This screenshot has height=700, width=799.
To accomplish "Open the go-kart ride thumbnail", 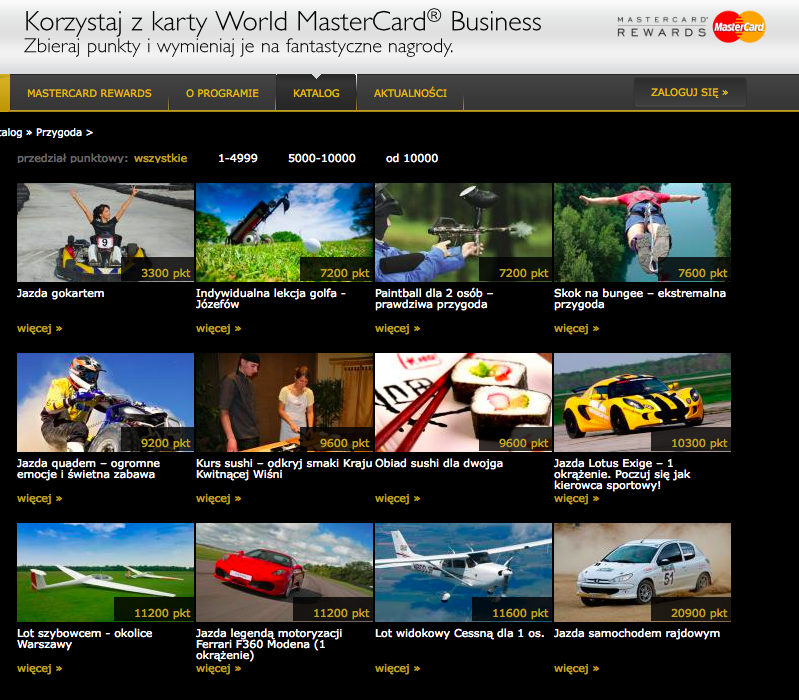I will tap(105, 232).
